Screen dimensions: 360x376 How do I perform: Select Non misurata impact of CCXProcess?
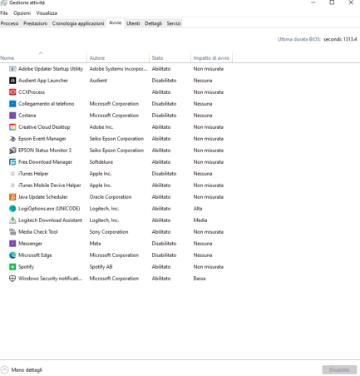tap(208, 92)
